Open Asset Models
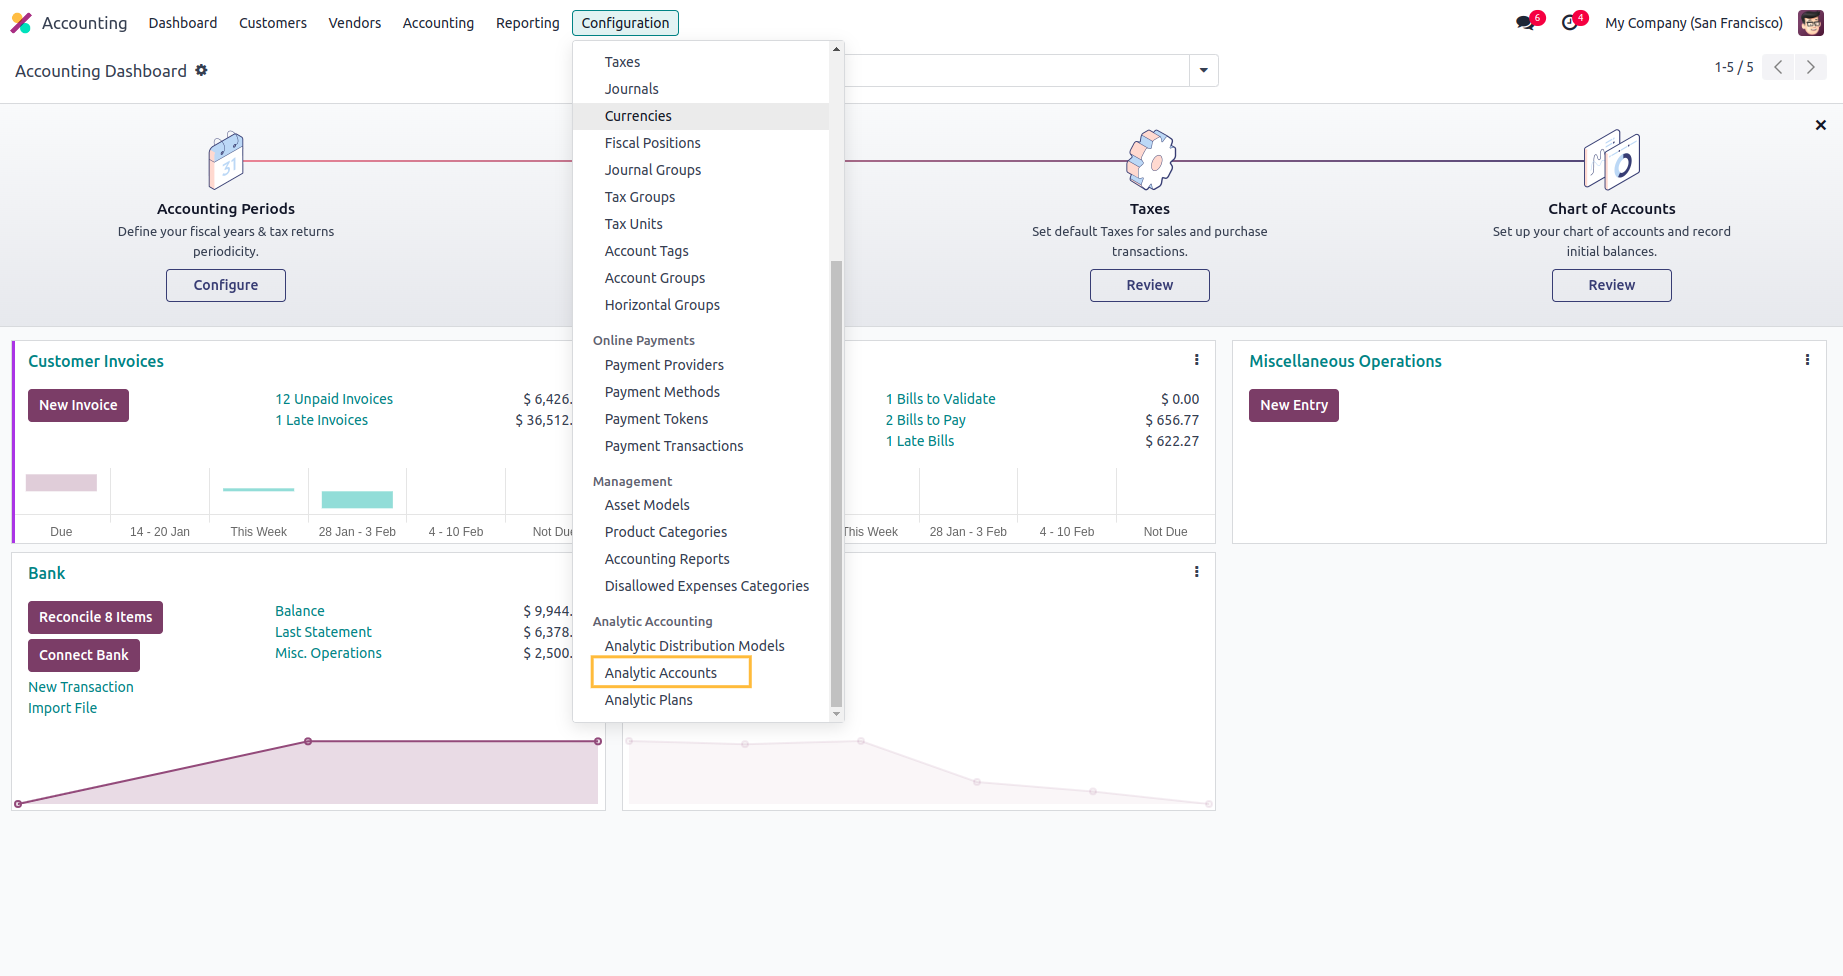 pos(701,505)
